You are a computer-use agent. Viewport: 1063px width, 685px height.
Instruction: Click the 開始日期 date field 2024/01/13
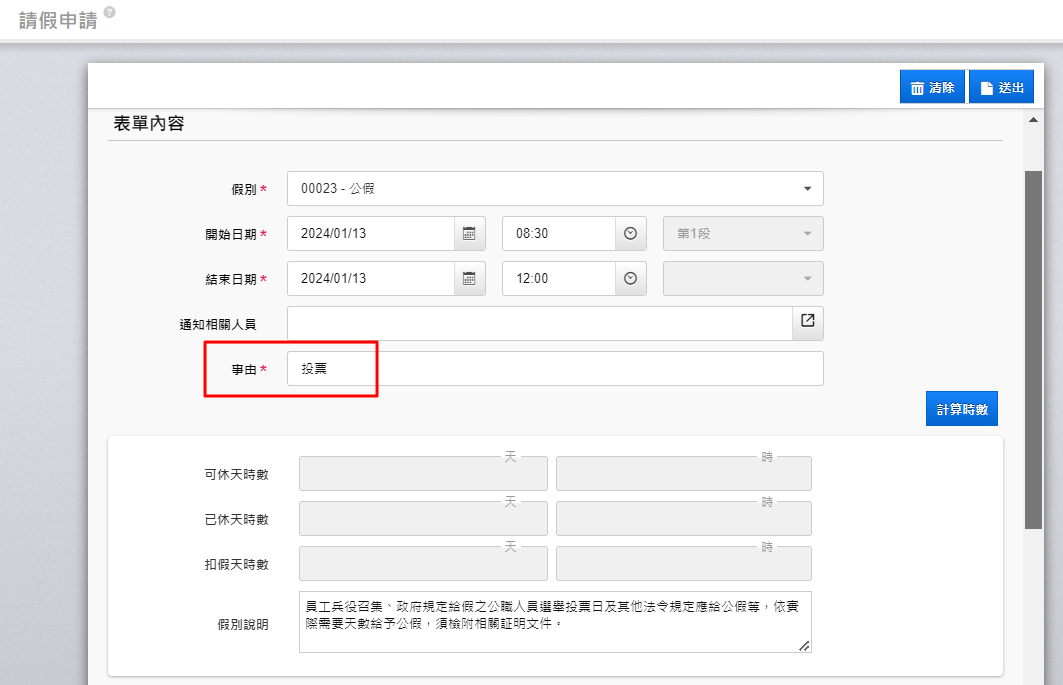370,233
